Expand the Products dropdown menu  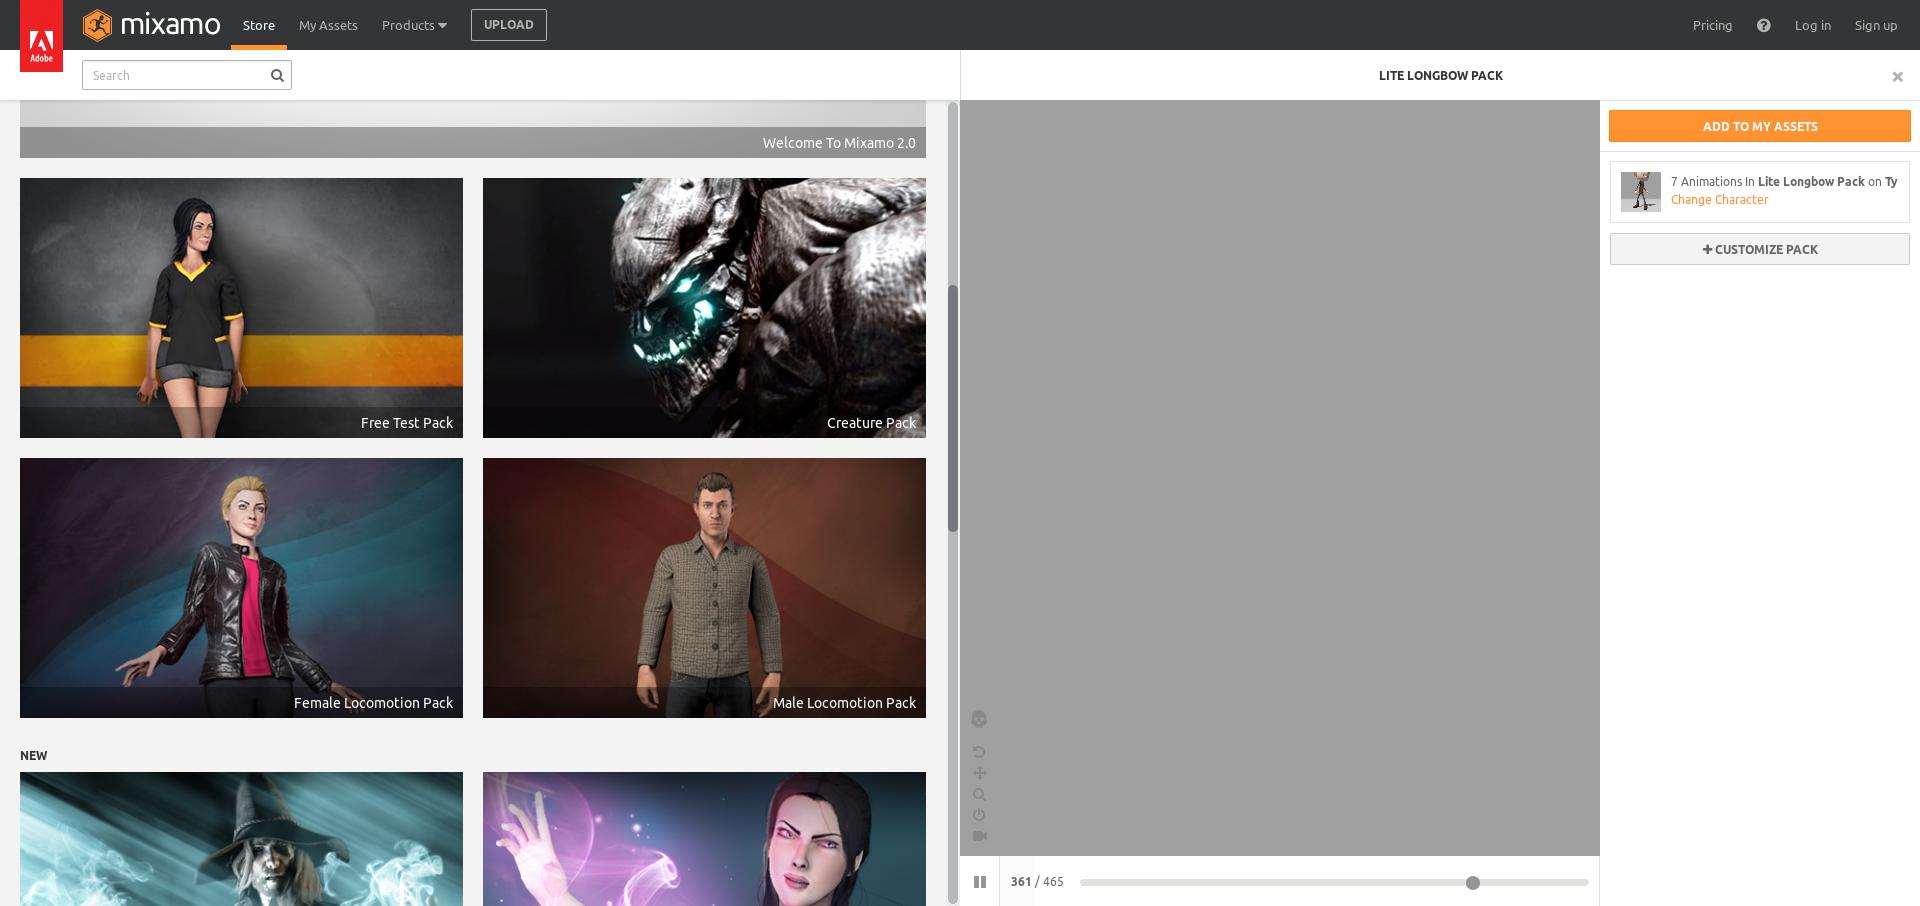(414, 25)
